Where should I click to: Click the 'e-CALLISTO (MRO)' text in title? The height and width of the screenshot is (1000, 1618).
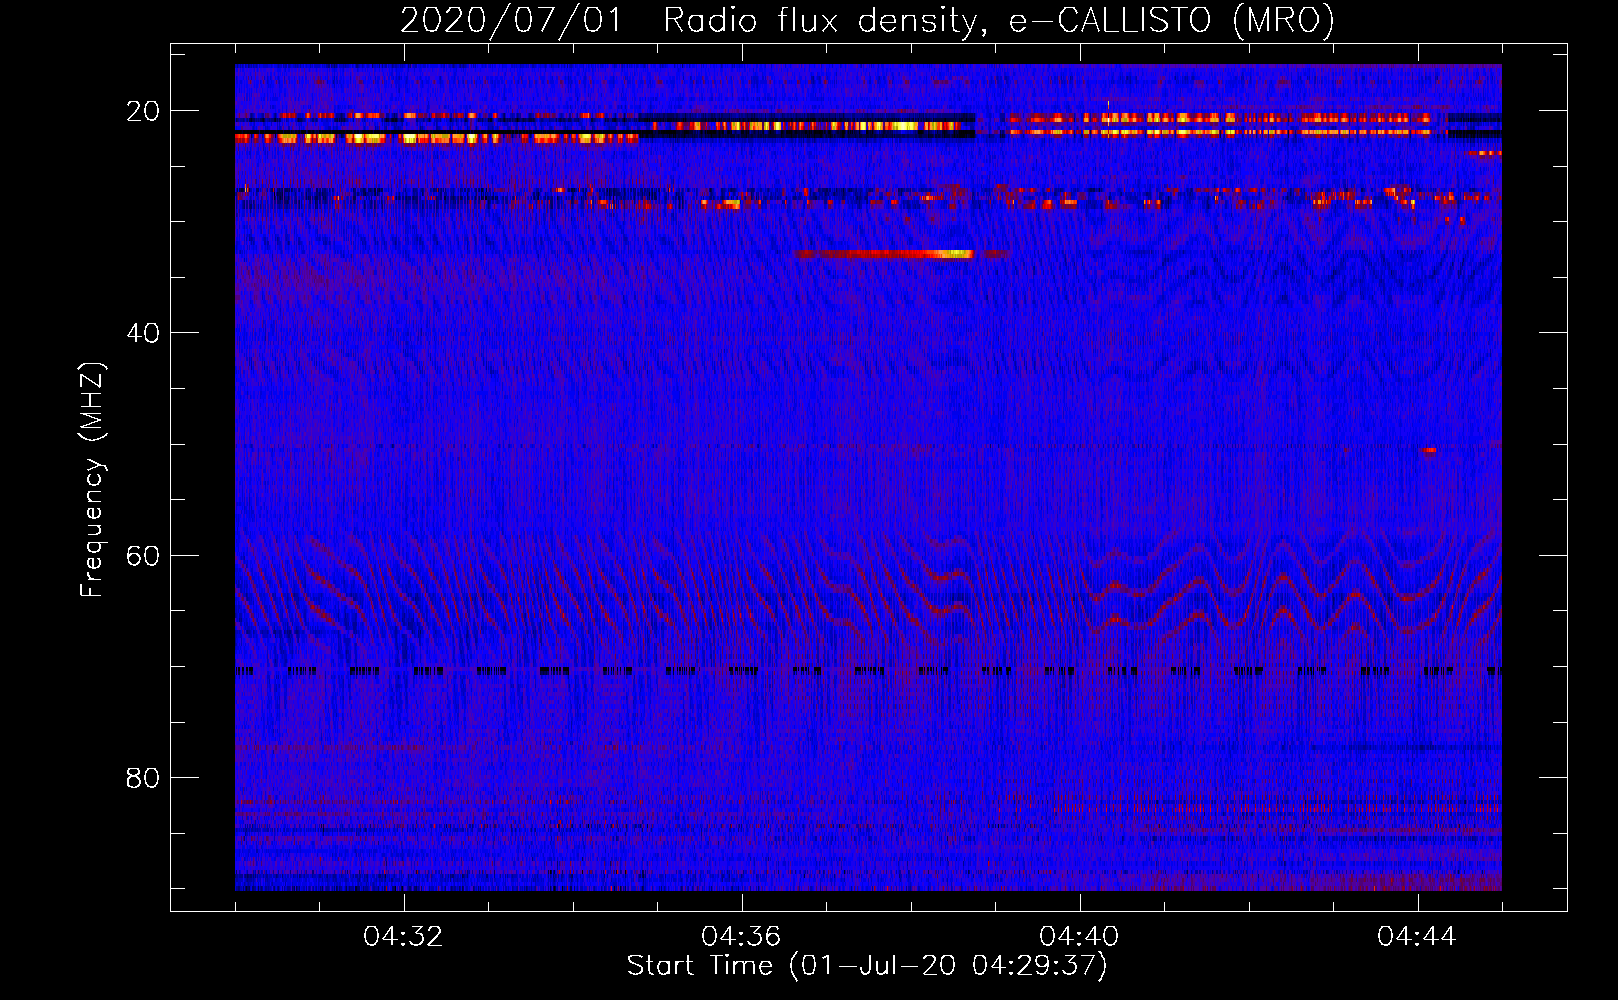(1172, 20)
